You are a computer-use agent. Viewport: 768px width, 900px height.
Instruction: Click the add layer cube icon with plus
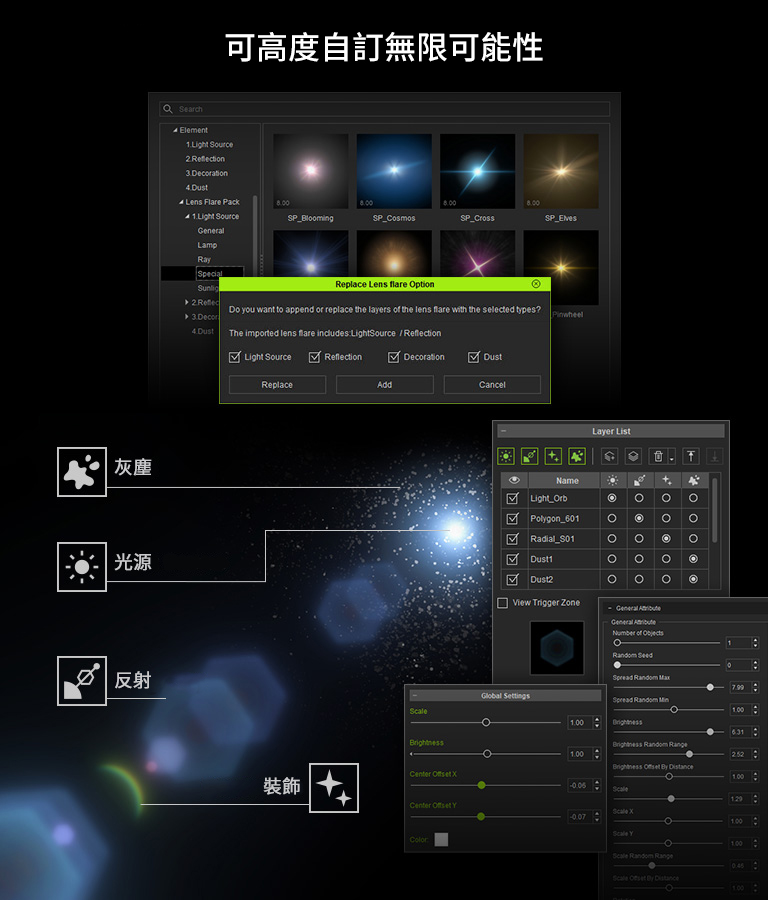point(609,456)
